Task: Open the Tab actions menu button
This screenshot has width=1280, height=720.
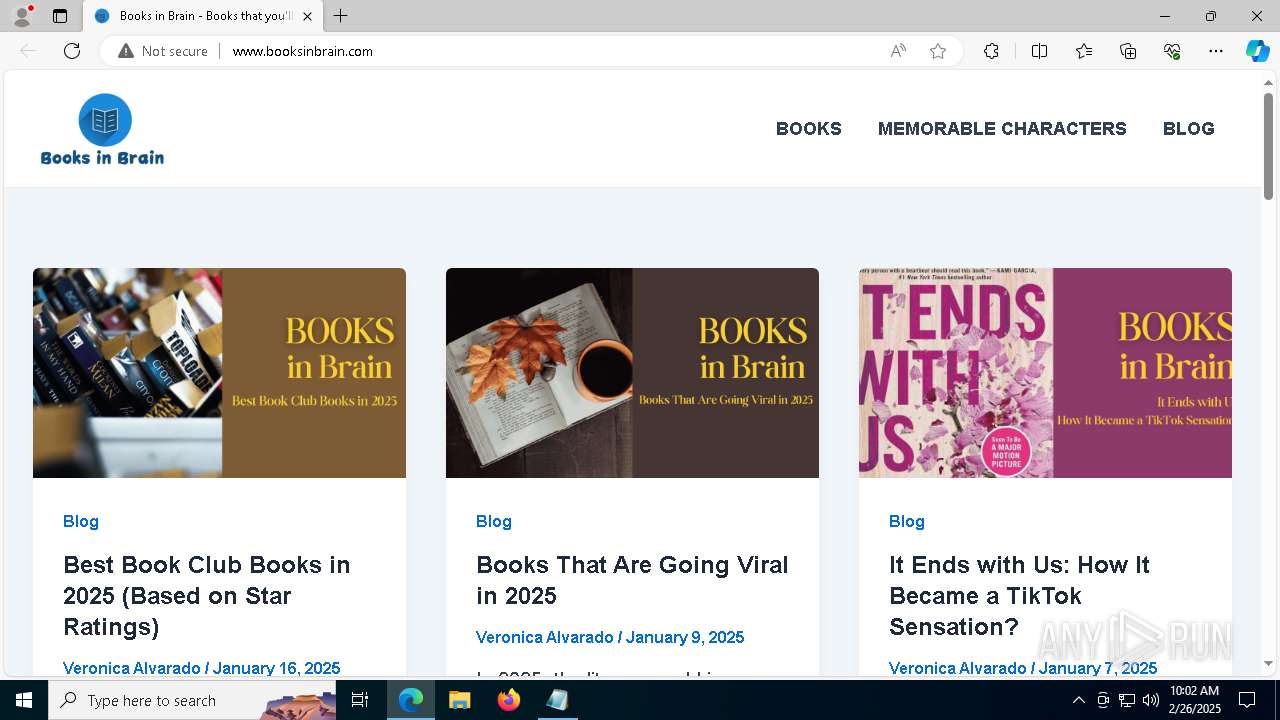Action: click(x=60, y=16)
